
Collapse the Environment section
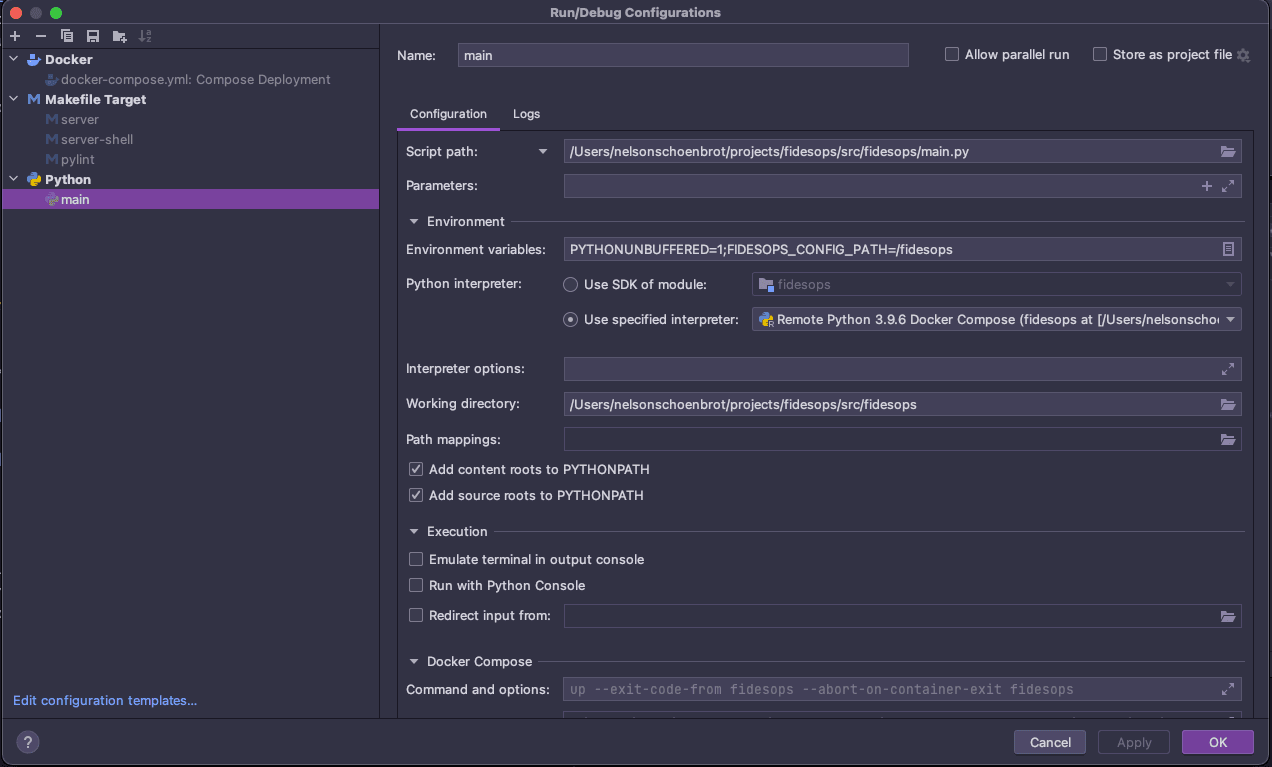[414, 221]
